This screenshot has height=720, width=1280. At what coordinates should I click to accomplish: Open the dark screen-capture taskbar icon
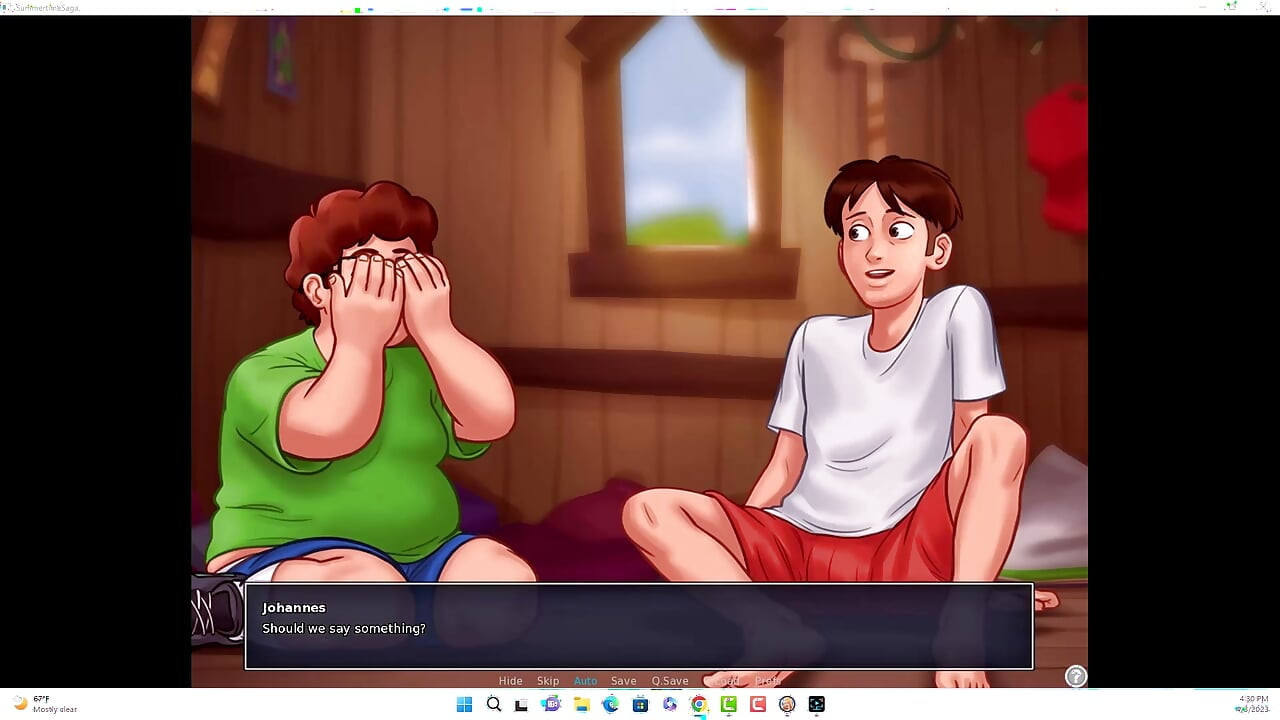click(x=816, y=704)
